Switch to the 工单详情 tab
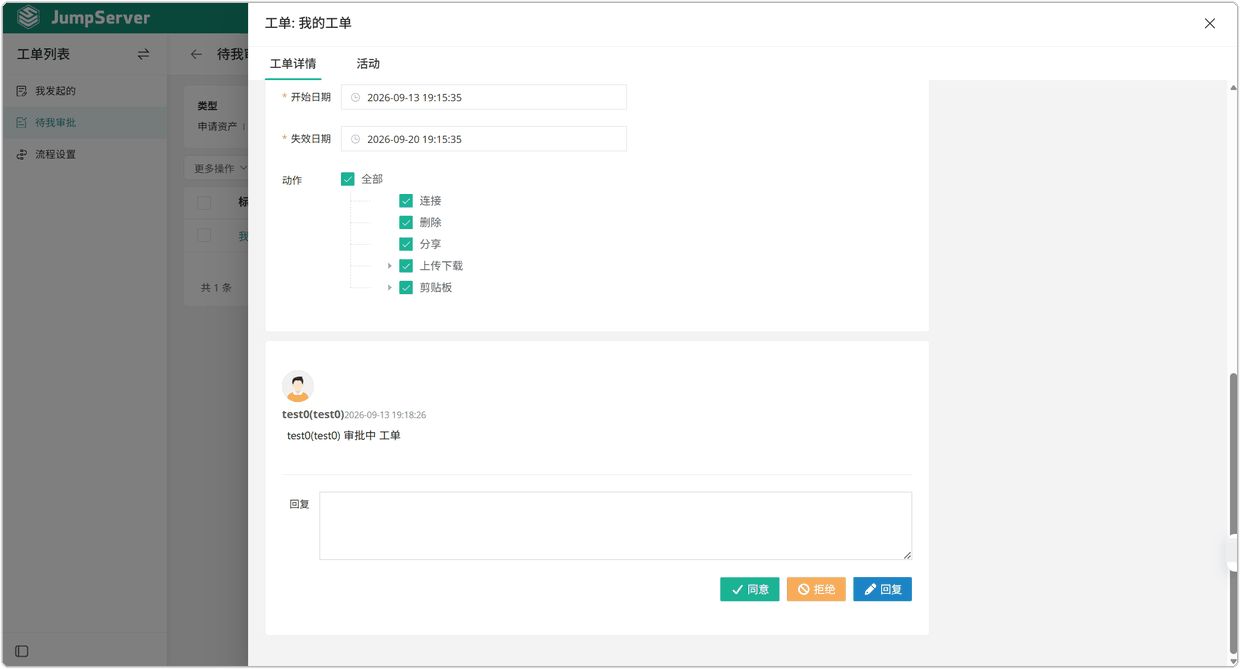 293,64
